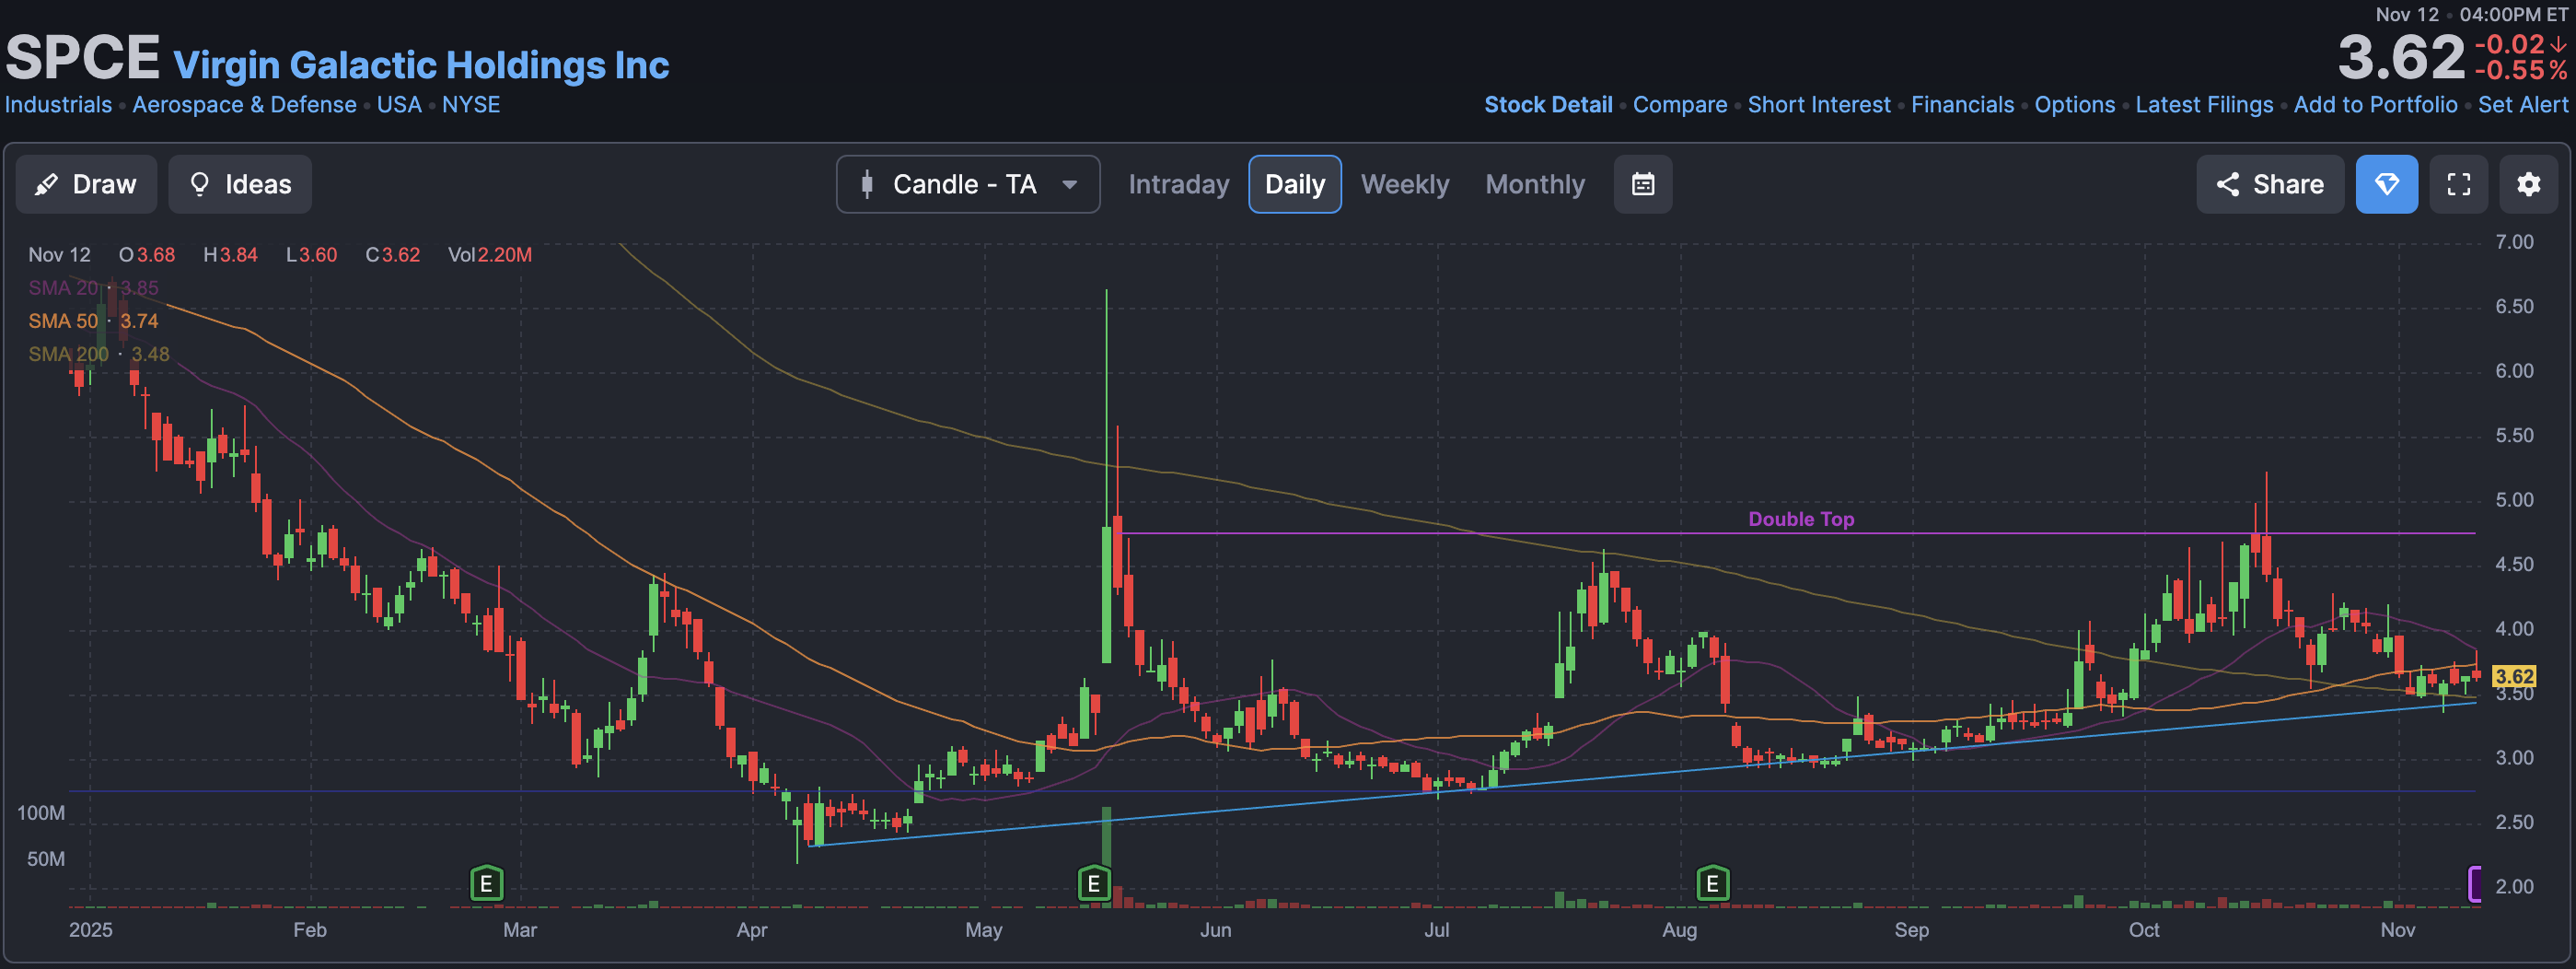
Task: Click the May earnings E marker
Action: [1093, 884]
